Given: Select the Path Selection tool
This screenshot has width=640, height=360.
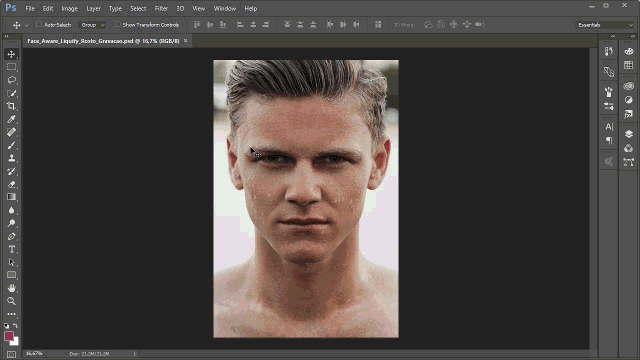Looking at the screenshot, I should [11, 262].
